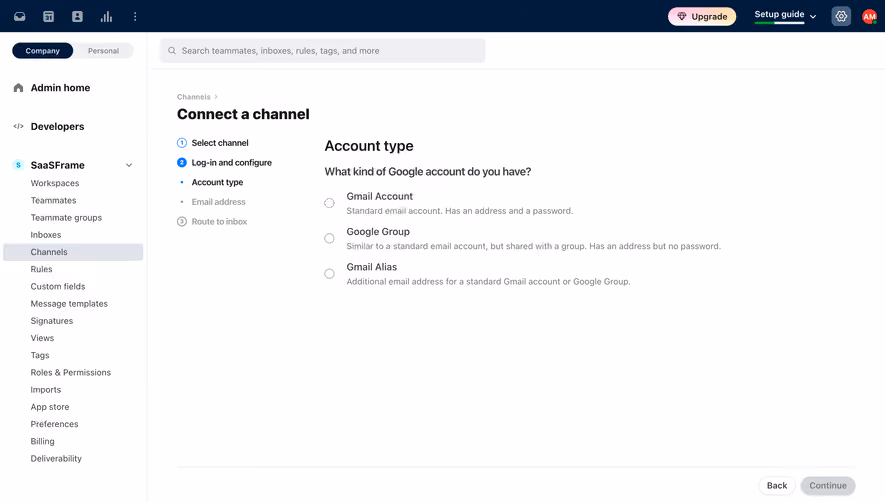Open the Account type sub-step
The image size is (885, 502).
click(x=217, y=182)
